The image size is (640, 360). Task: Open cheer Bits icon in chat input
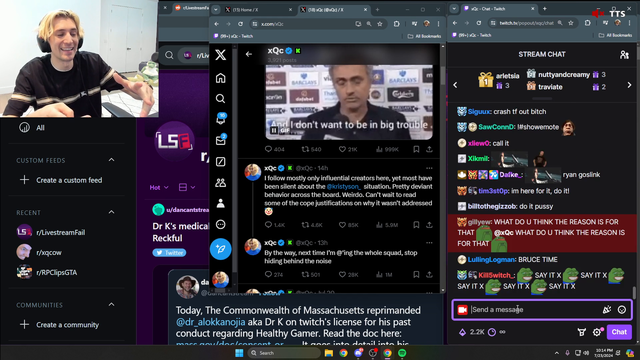[x=607, y=310]
